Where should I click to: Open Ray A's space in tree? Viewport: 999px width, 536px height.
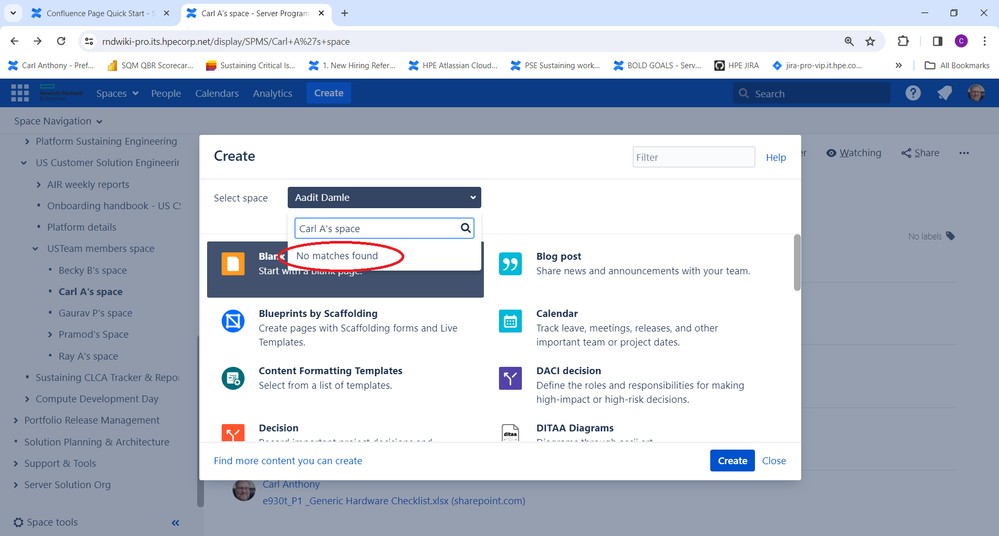pos(88,356)
